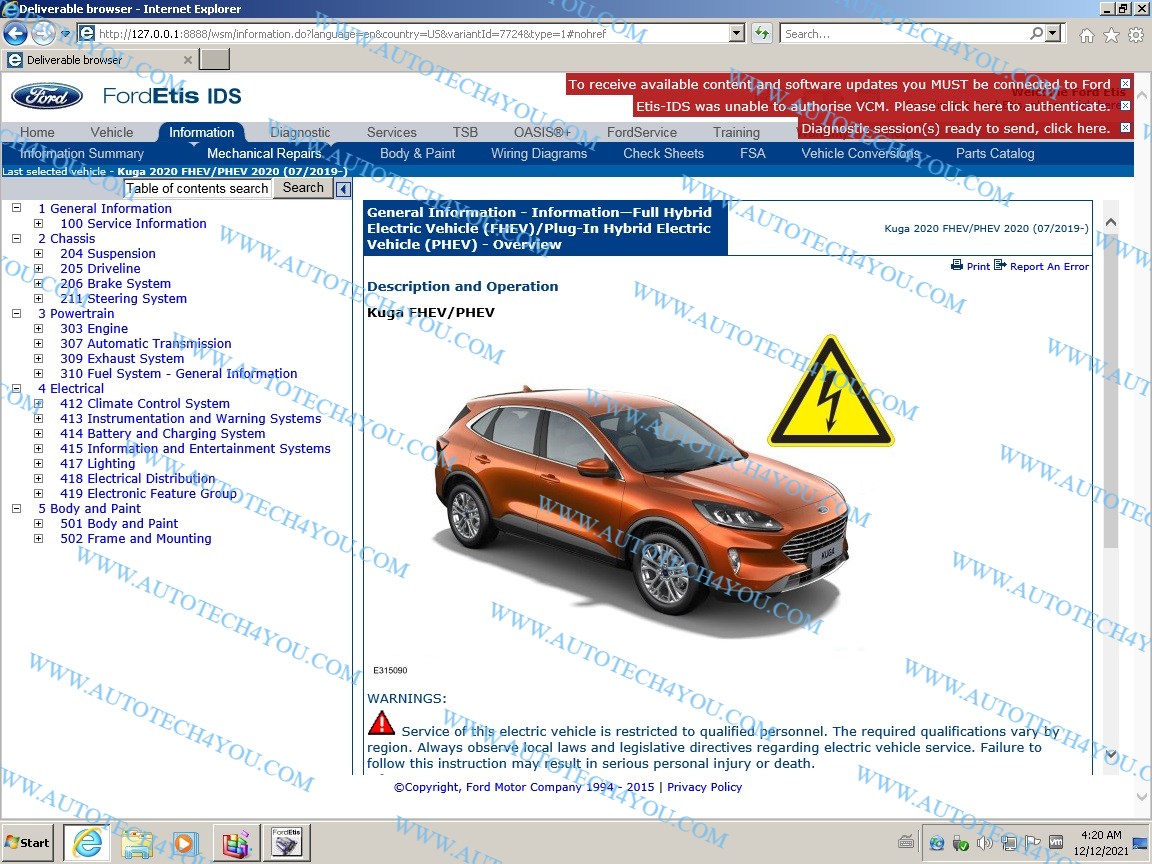Click the browser refresh icon

[x=762, y=34]
